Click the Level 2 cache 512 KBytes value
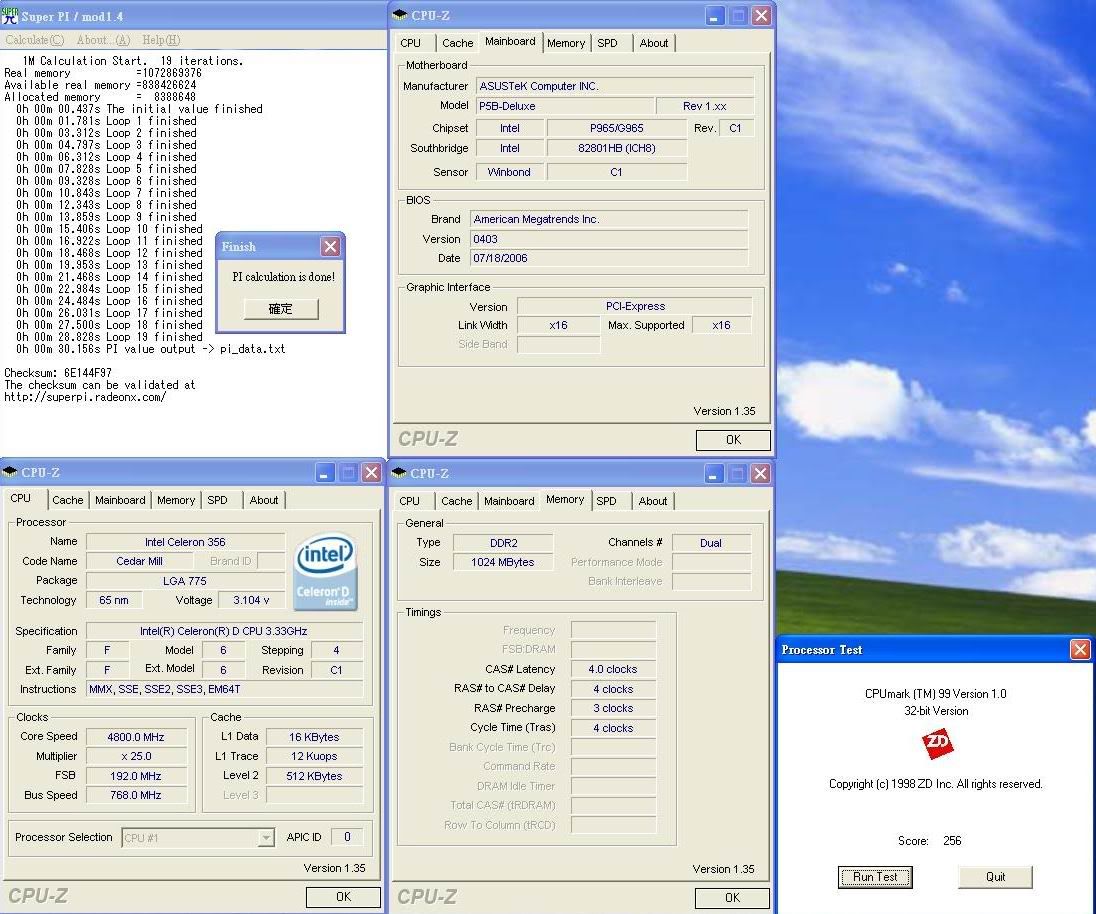 point(315,776)
